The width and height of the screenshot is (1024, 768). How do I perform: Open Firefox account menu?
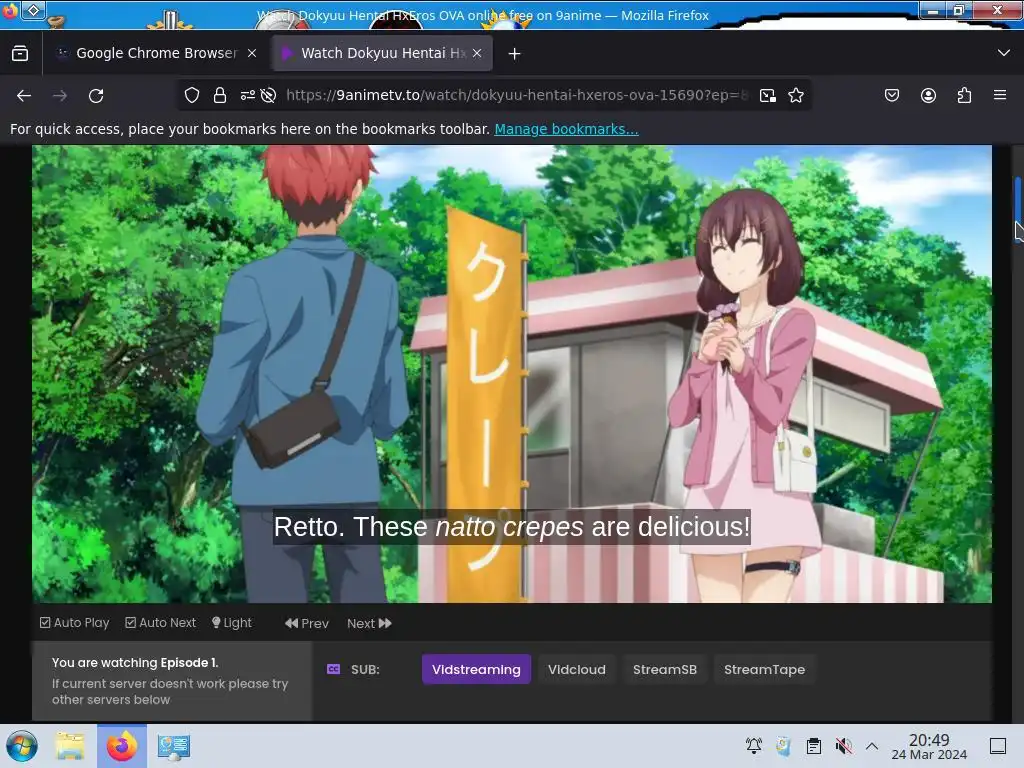point(928,95)
